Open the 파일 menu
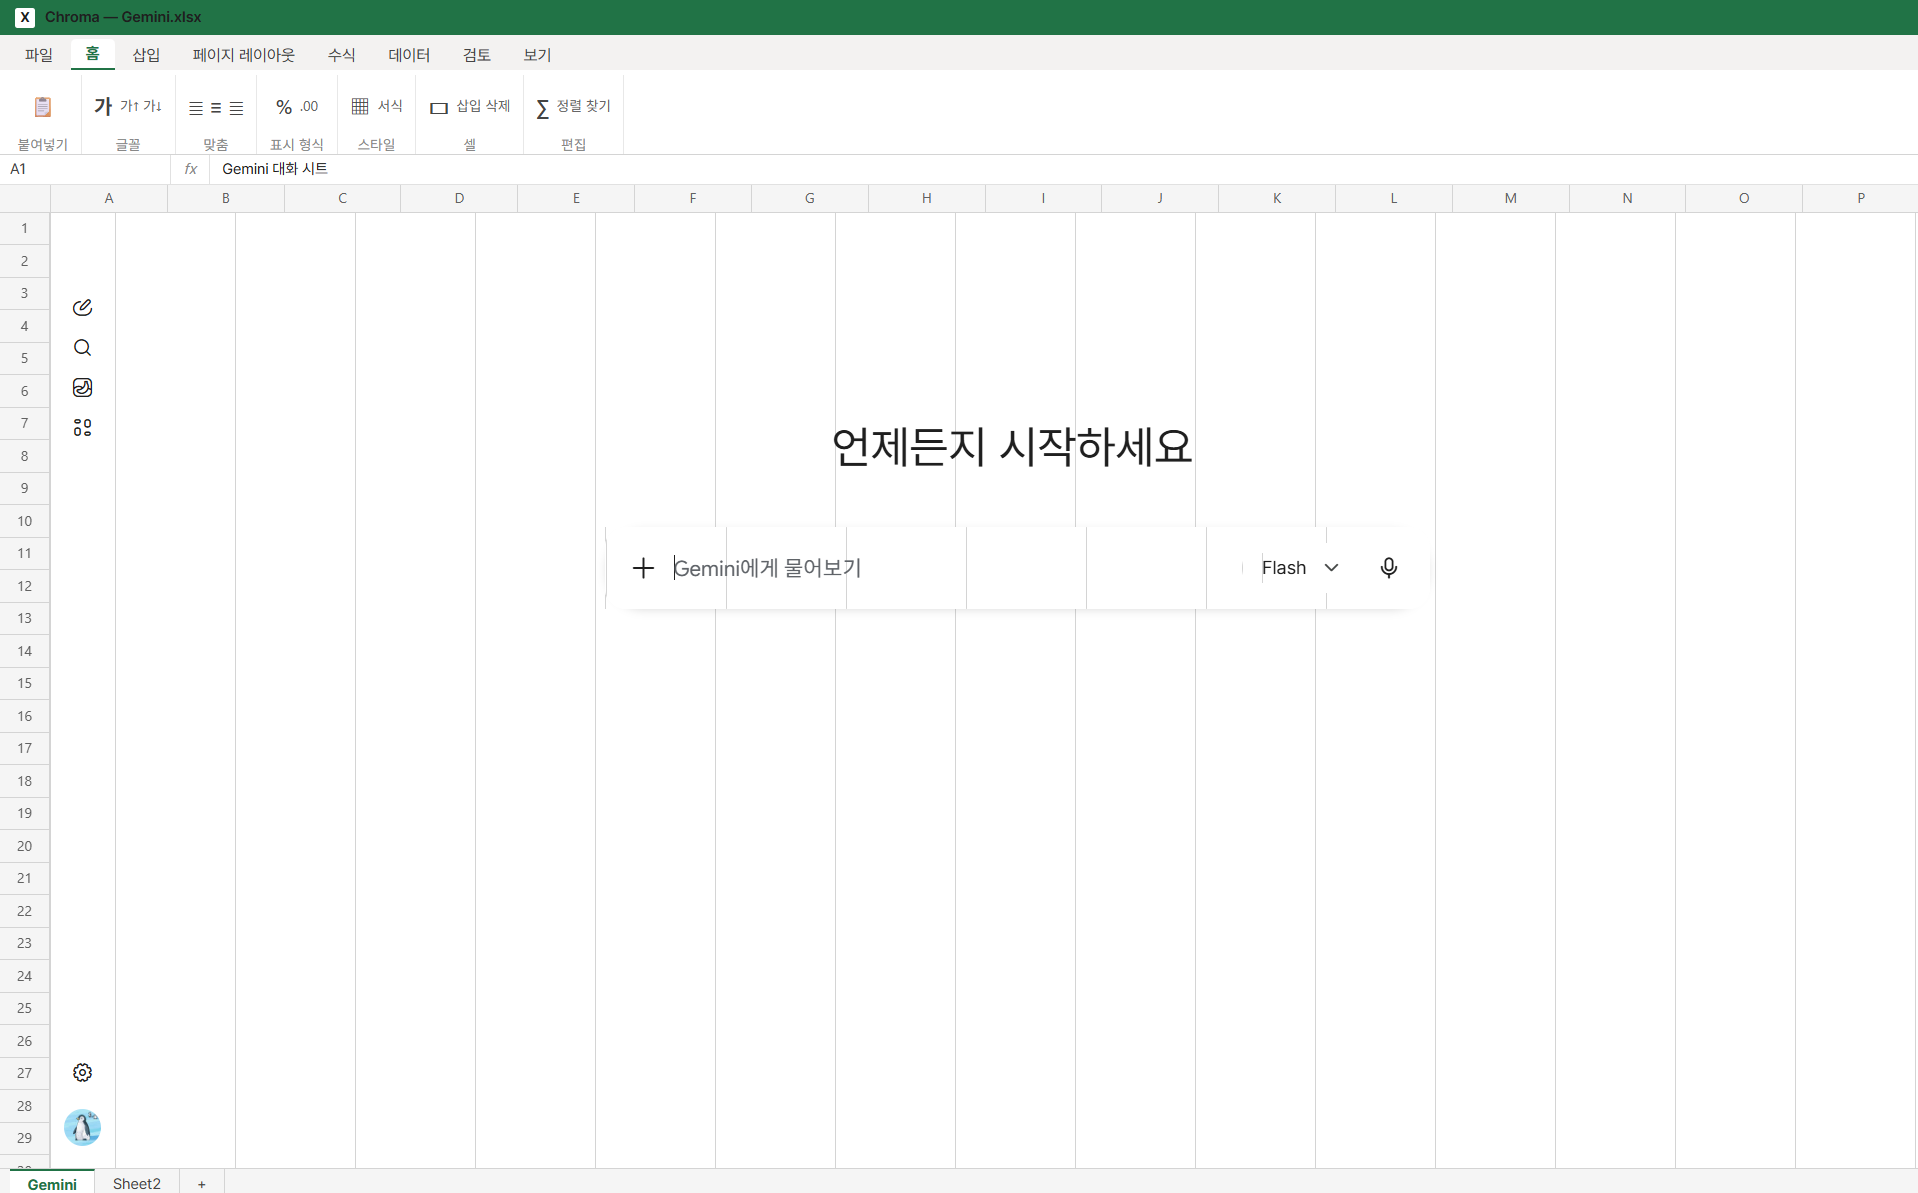1918x1193 pixels. (x=38, y=55)
